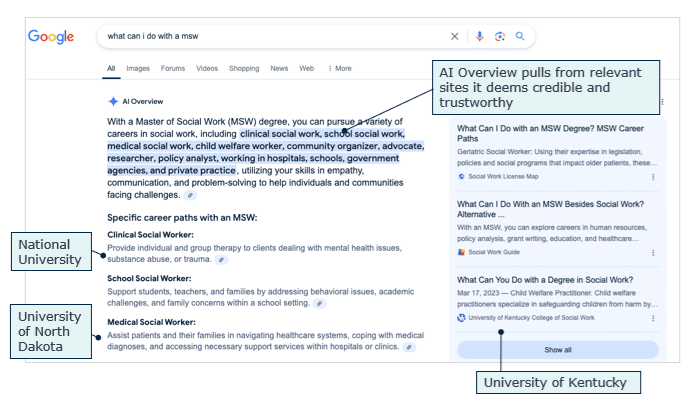Open 'What Can You Do with a Degree in Social Work?' link

click(x=544, y=279)
